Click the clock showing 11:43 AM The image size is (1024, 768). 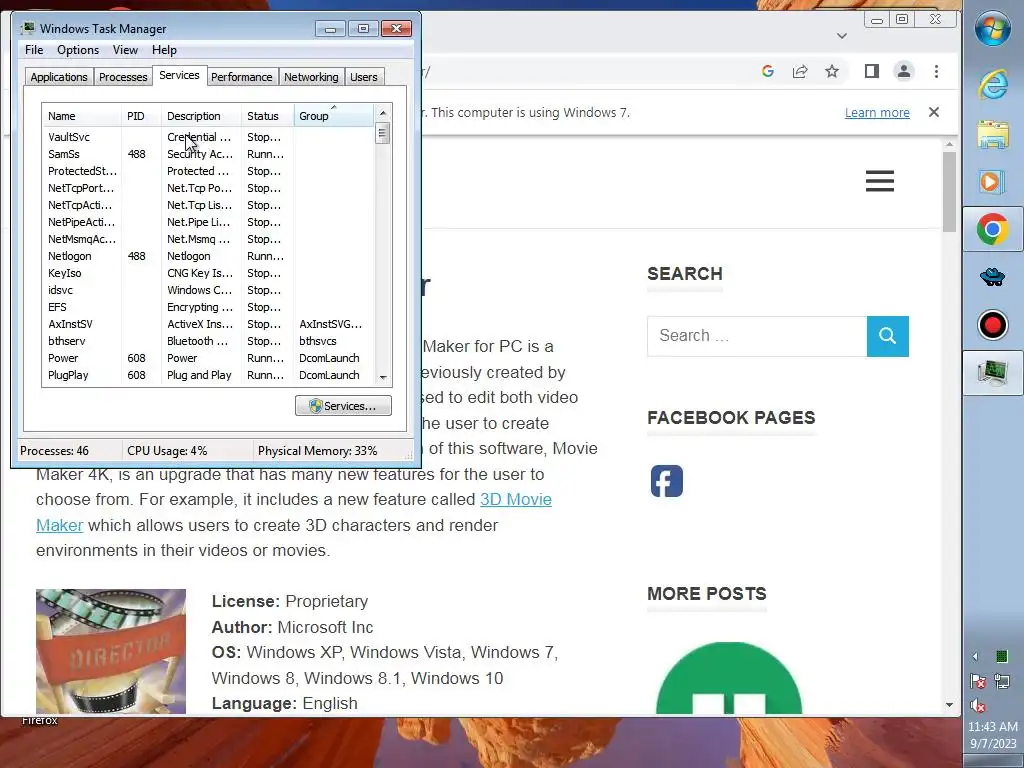(x=993, y=726)
